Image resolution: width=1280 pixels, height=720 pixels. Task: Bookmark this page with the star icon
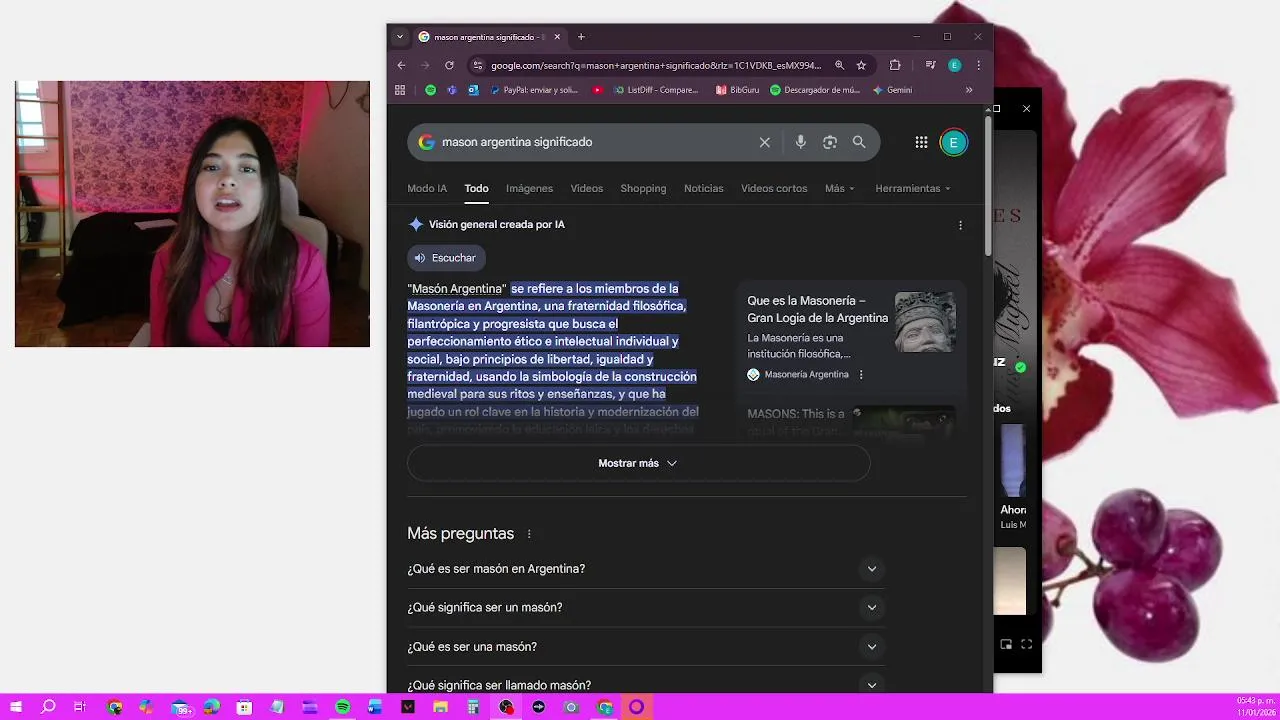tap(861, 65)
